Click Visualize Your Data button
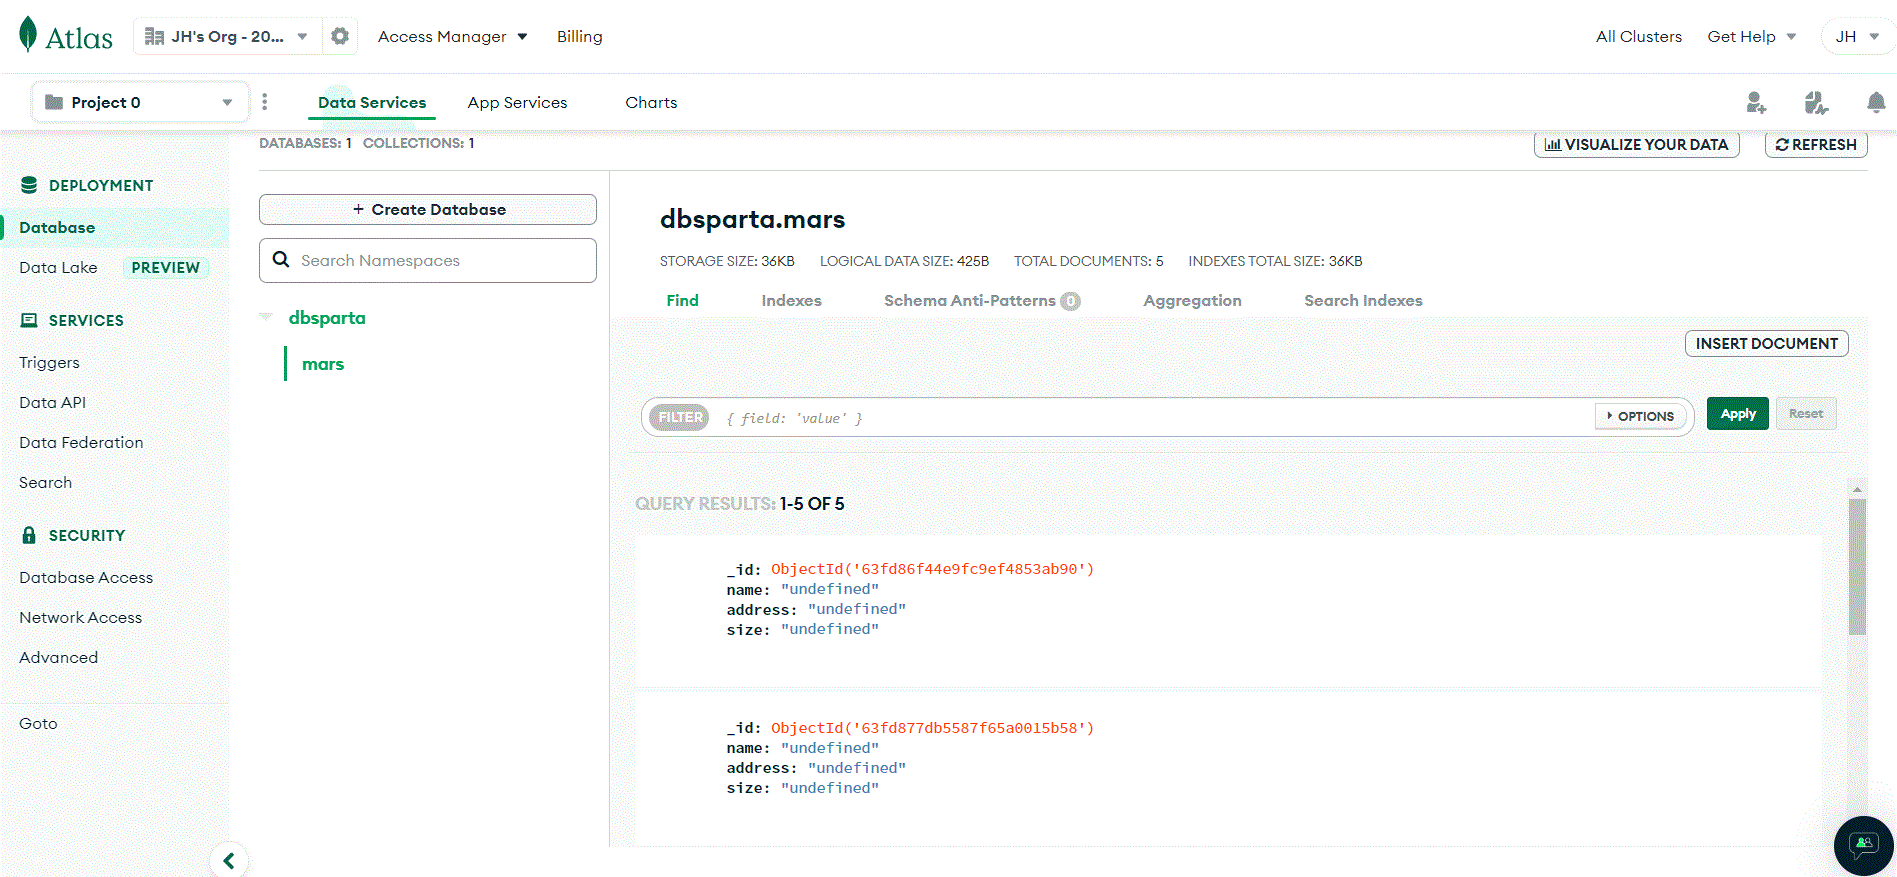 [x=1637, y=144]
